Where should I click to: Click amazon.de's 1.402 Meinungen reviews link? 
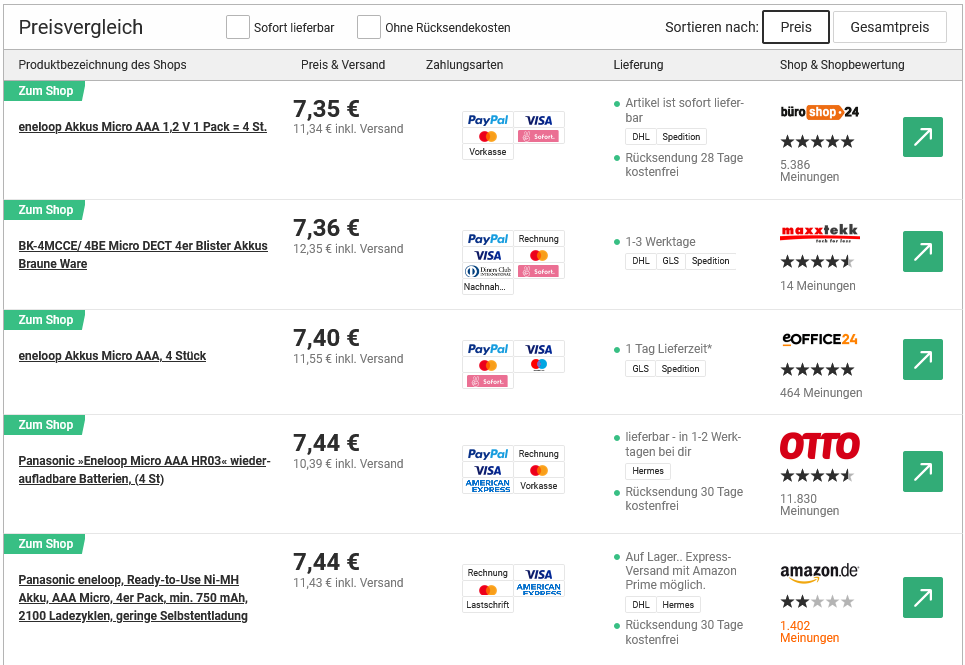809,632
